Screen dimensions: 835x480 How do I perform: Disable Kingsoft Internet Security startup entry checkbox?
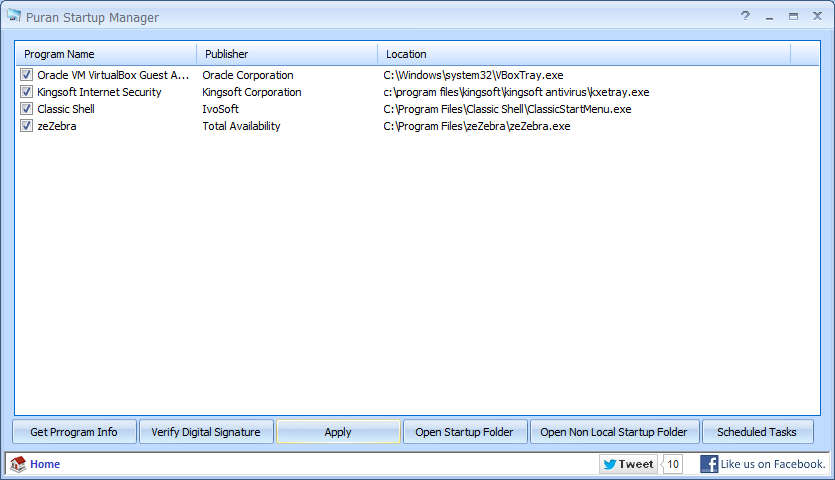coord(26,92)
